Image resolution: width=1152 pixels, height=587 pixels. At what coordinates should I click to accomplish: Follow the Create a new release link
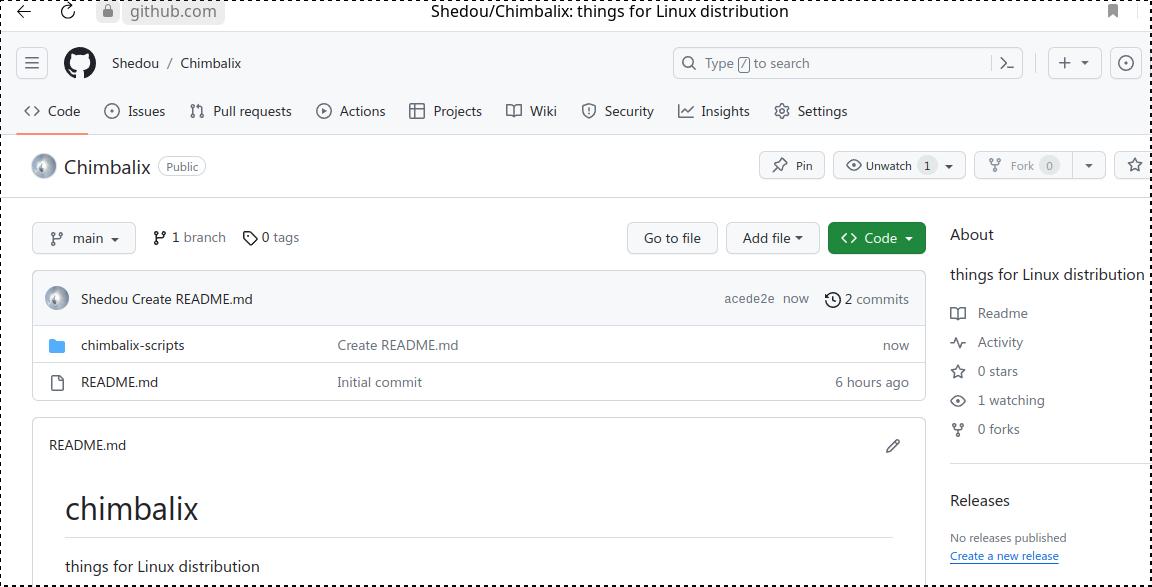[1004, 556]
